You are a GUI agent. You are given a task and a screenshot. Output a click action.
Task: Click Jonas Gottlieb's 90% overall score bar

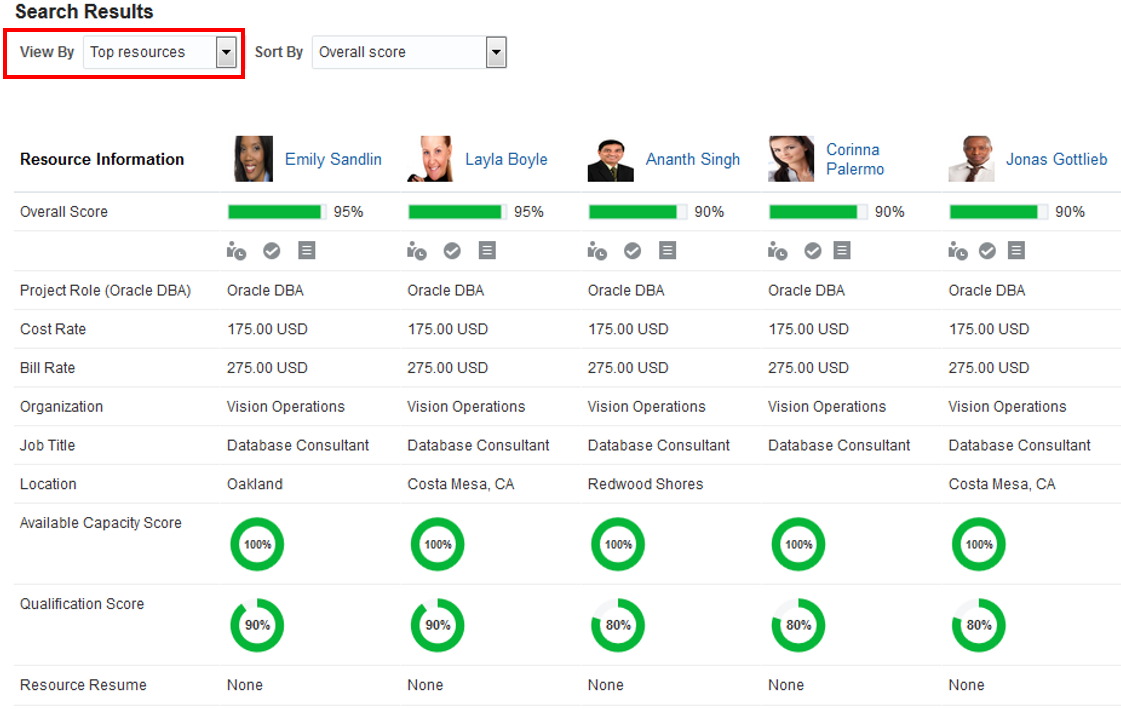(x=999, y=212)
